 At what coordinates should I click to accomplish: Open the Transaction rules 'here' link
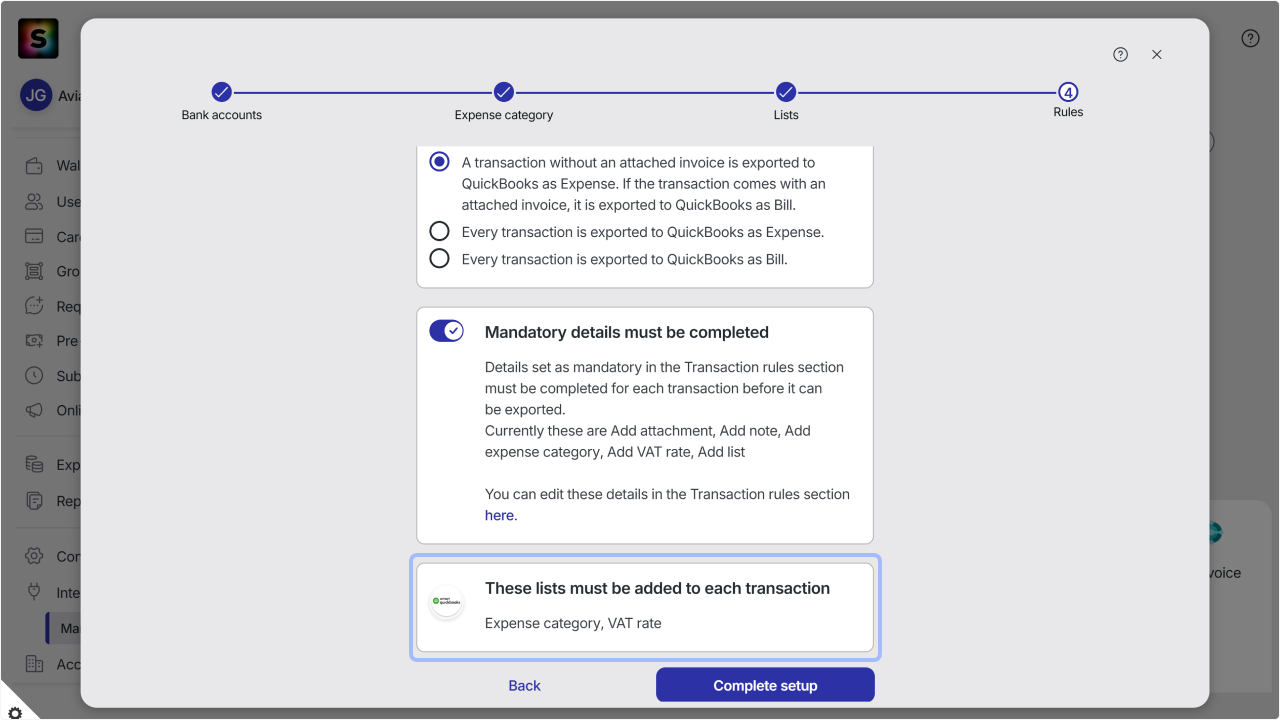point(499,516)
